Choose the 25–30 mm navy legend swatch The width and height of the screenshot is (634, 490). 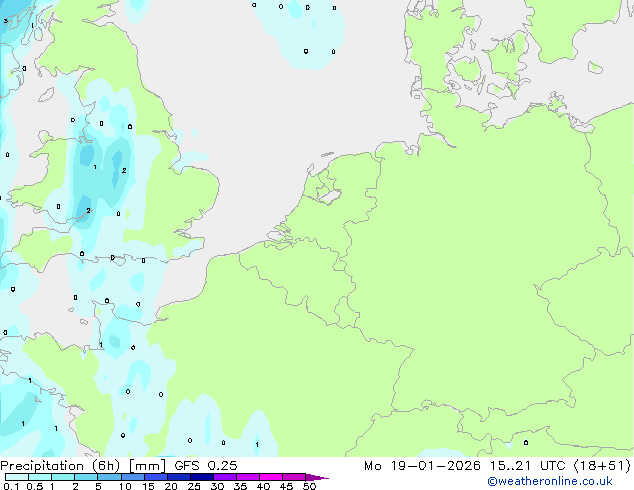(201, 477)
